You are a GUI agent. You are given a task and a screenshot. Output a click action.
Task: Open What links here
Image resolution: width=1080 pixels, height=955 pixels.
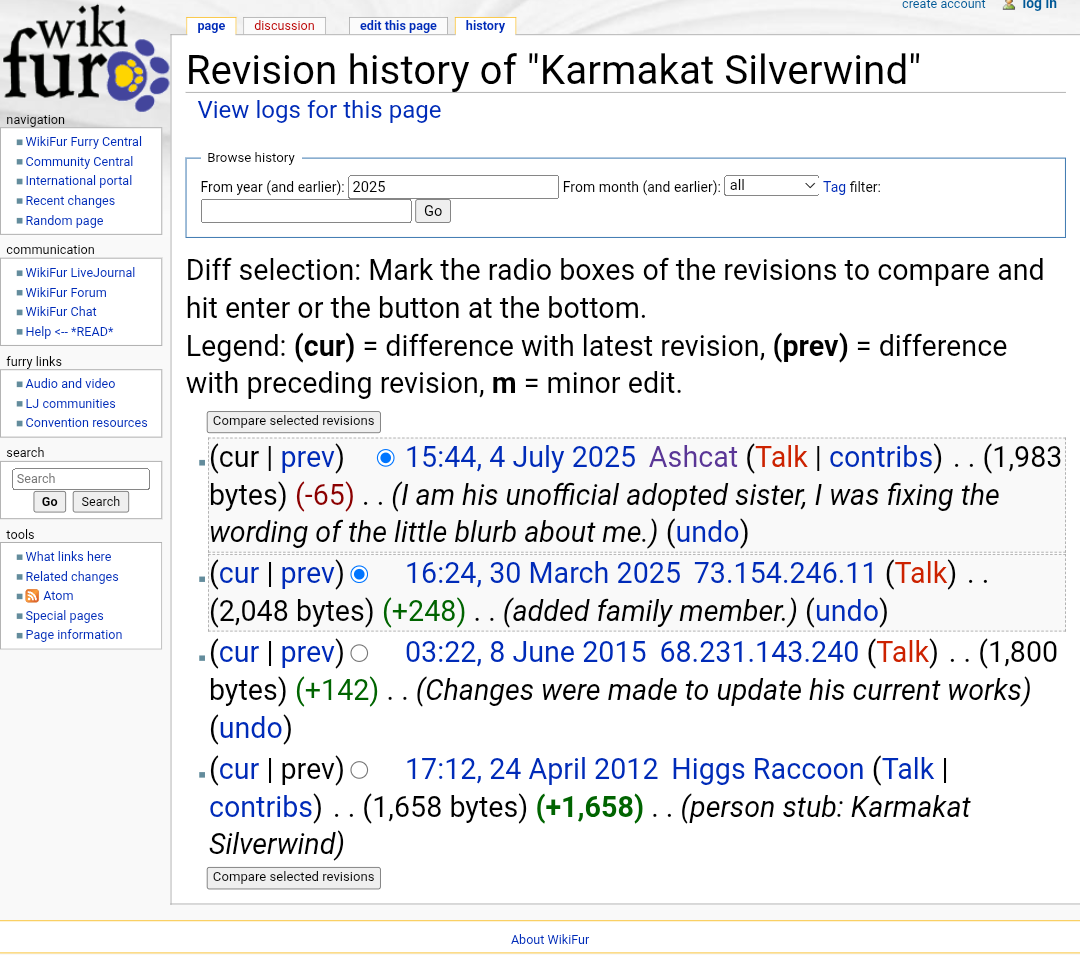pos(68,557)
